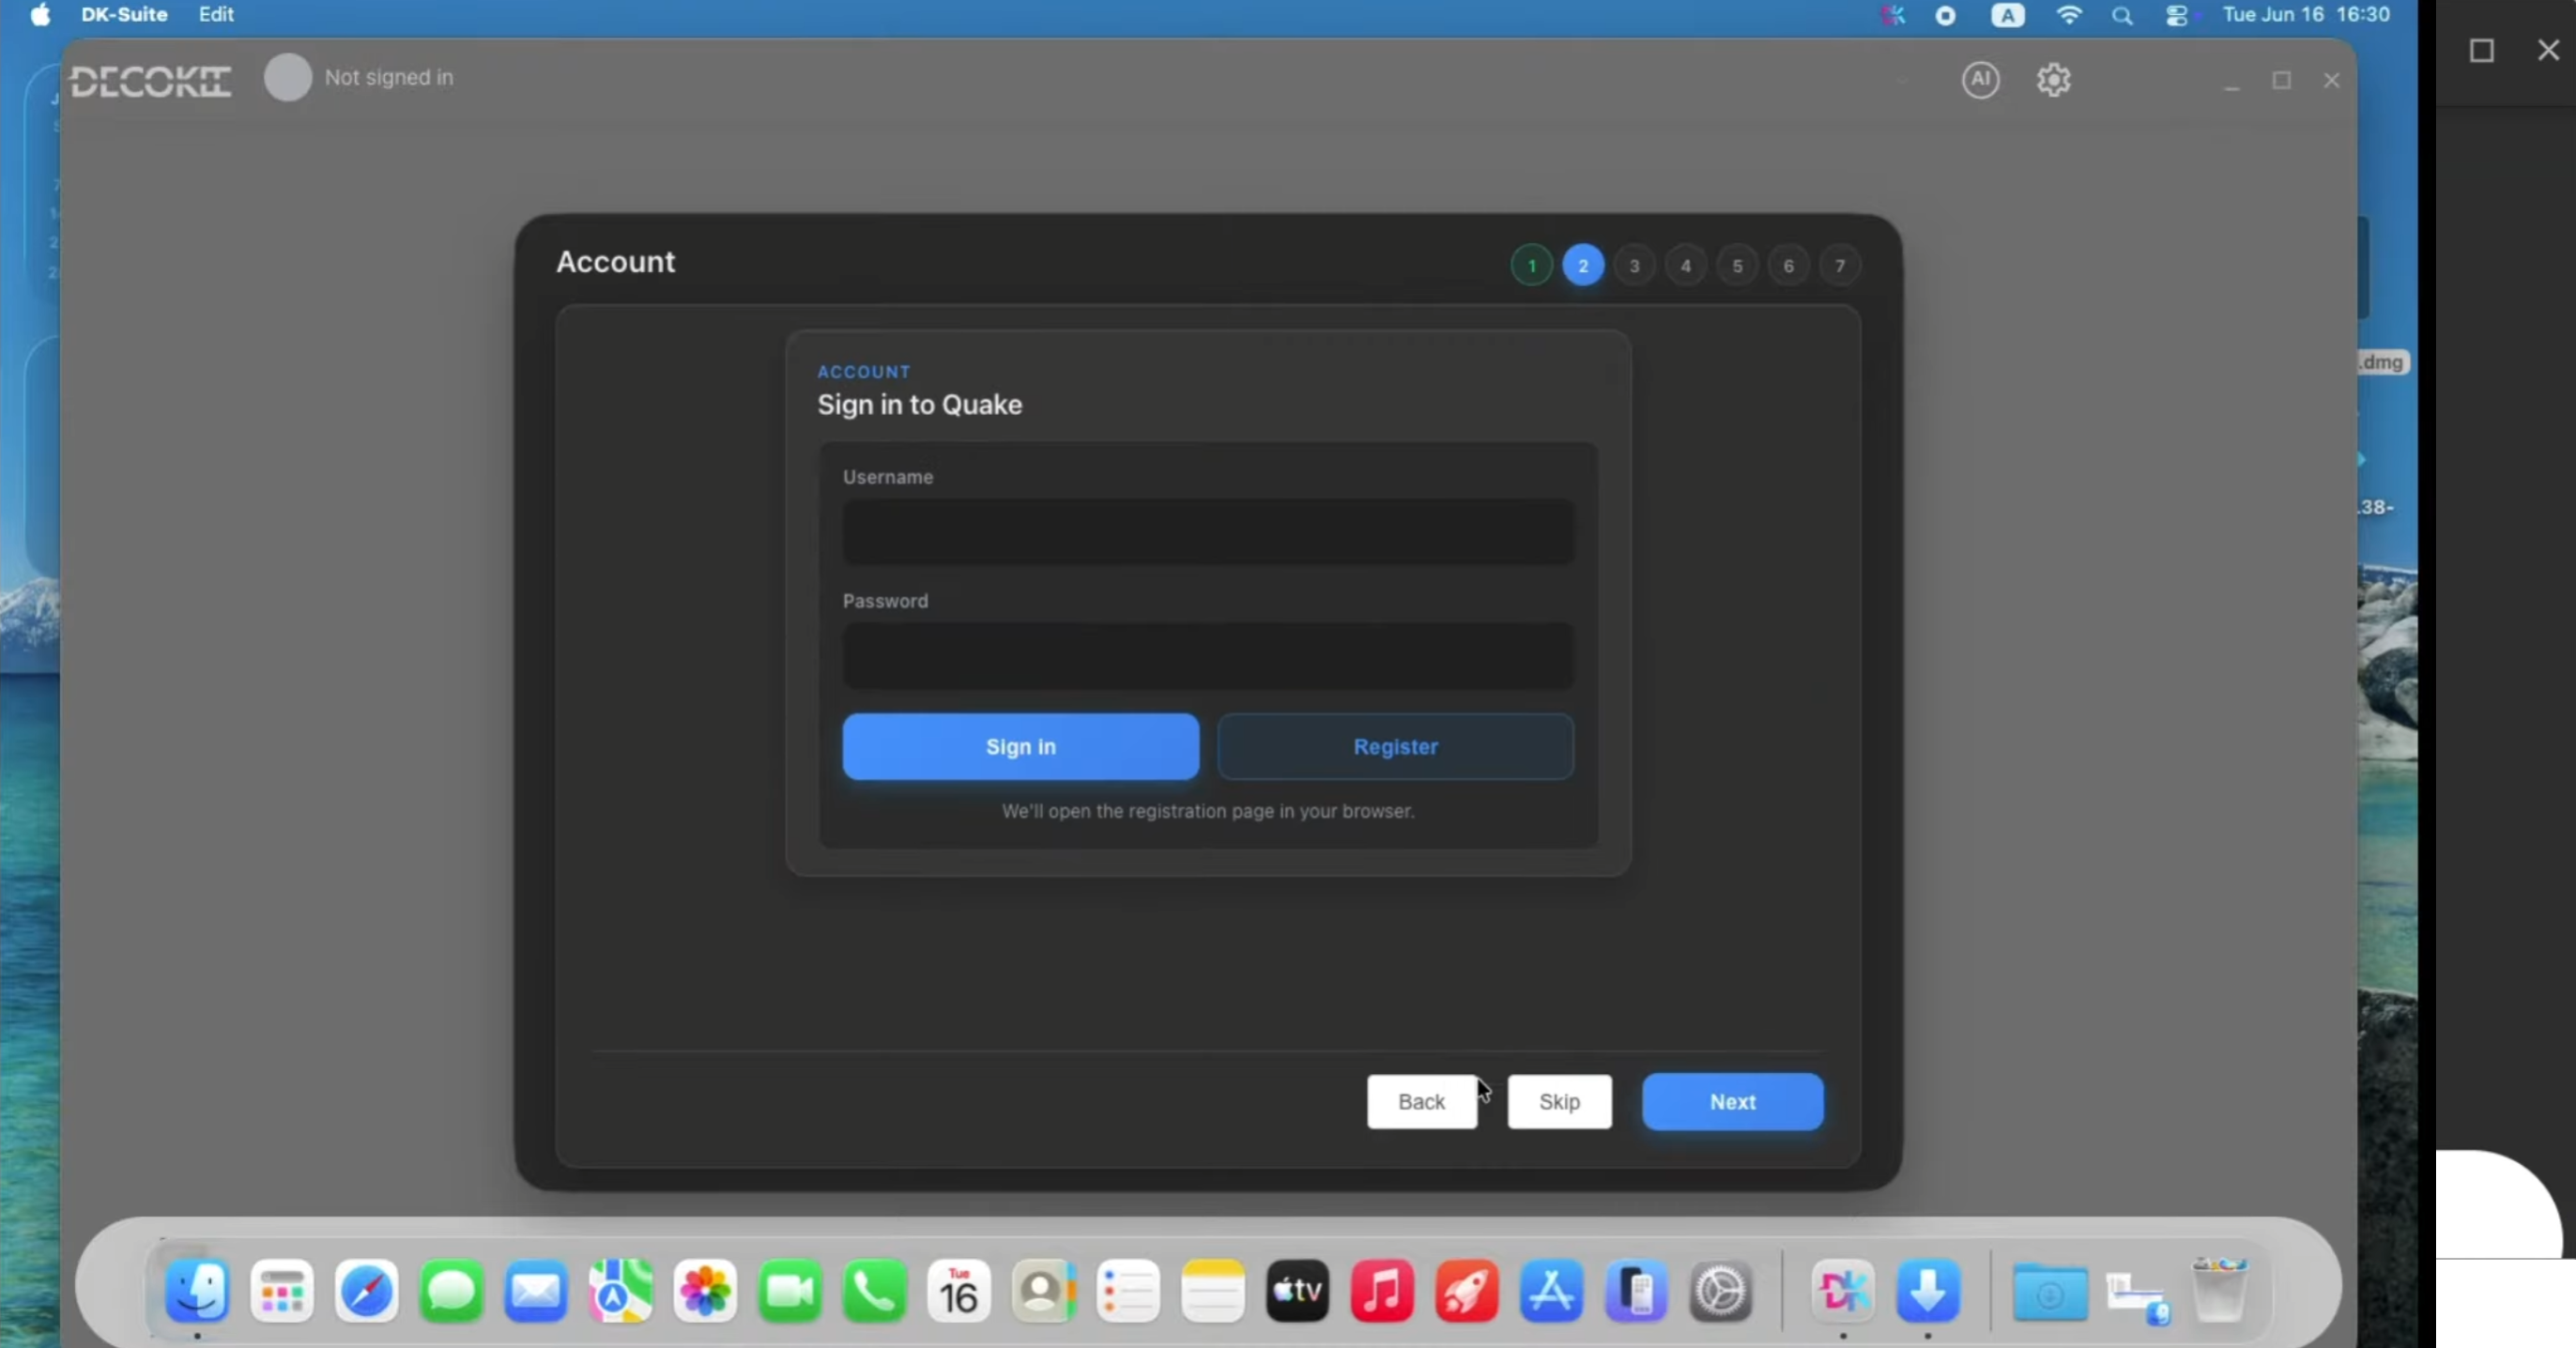Skip the account step
This screenshot has width=2576, height=1348.
(x=1559, y=1101)
